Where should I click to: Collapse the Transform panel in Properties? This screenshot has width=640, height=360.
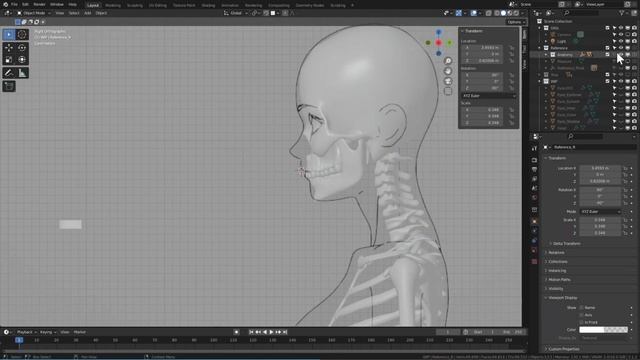tap(557, 158)
